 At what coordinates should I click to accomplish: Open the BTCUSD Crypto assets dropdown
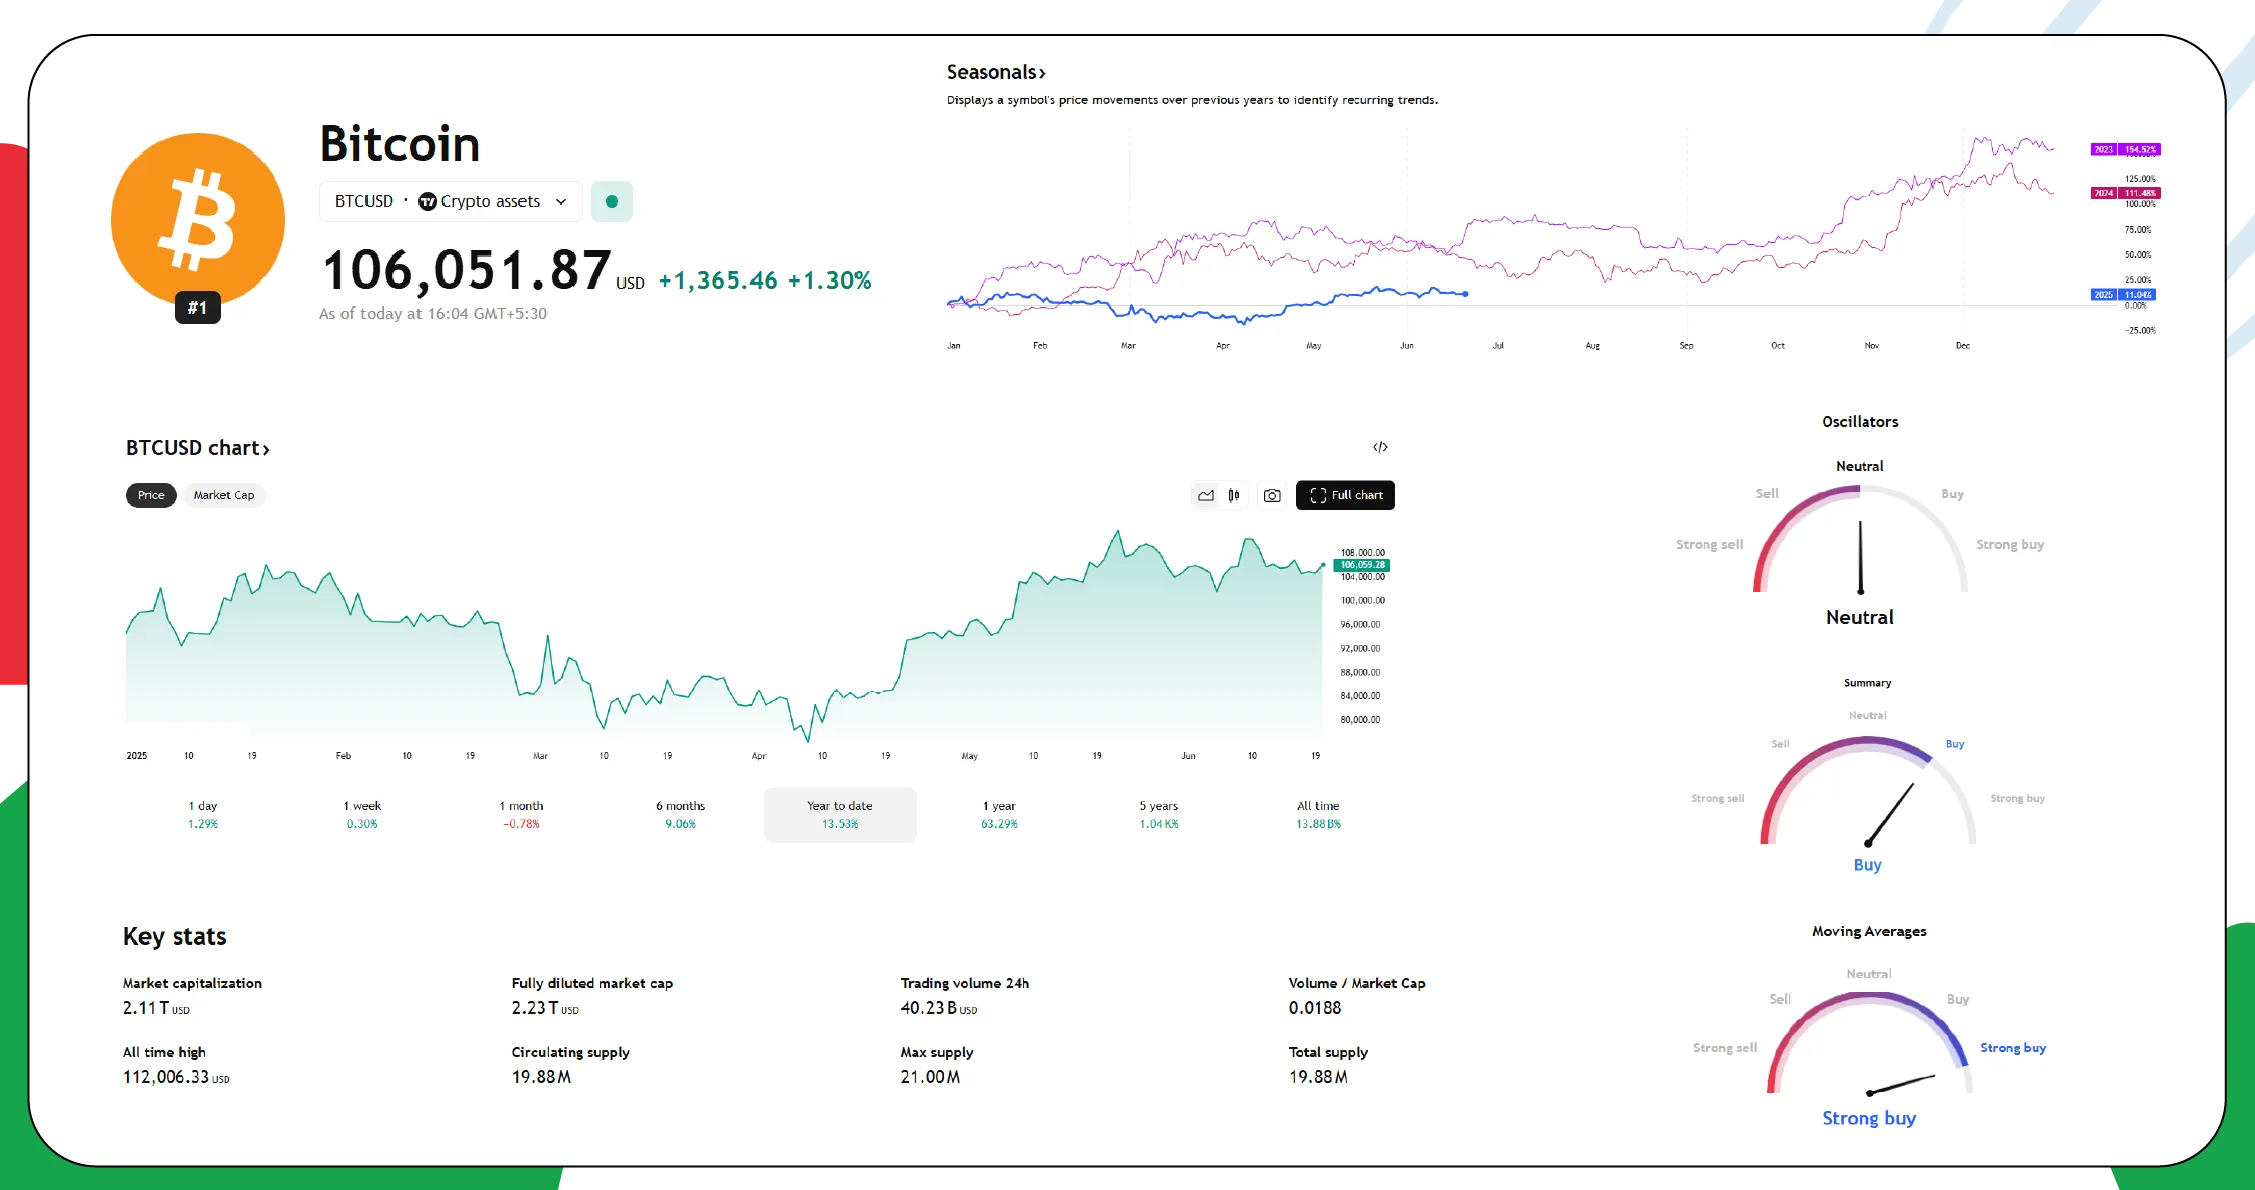tap(451, 201)
